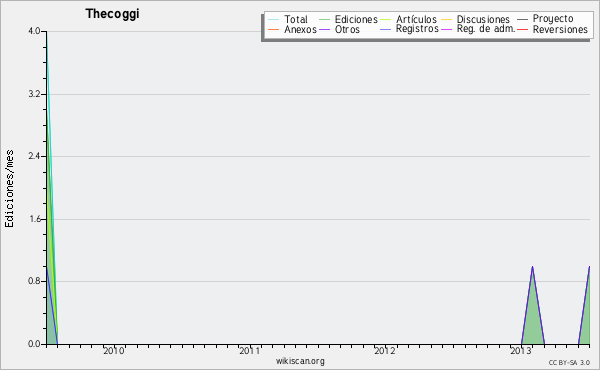This screenshot has width=600, height=370.
Task: Click the Thecoggi chart title
Action: point(112,14)
